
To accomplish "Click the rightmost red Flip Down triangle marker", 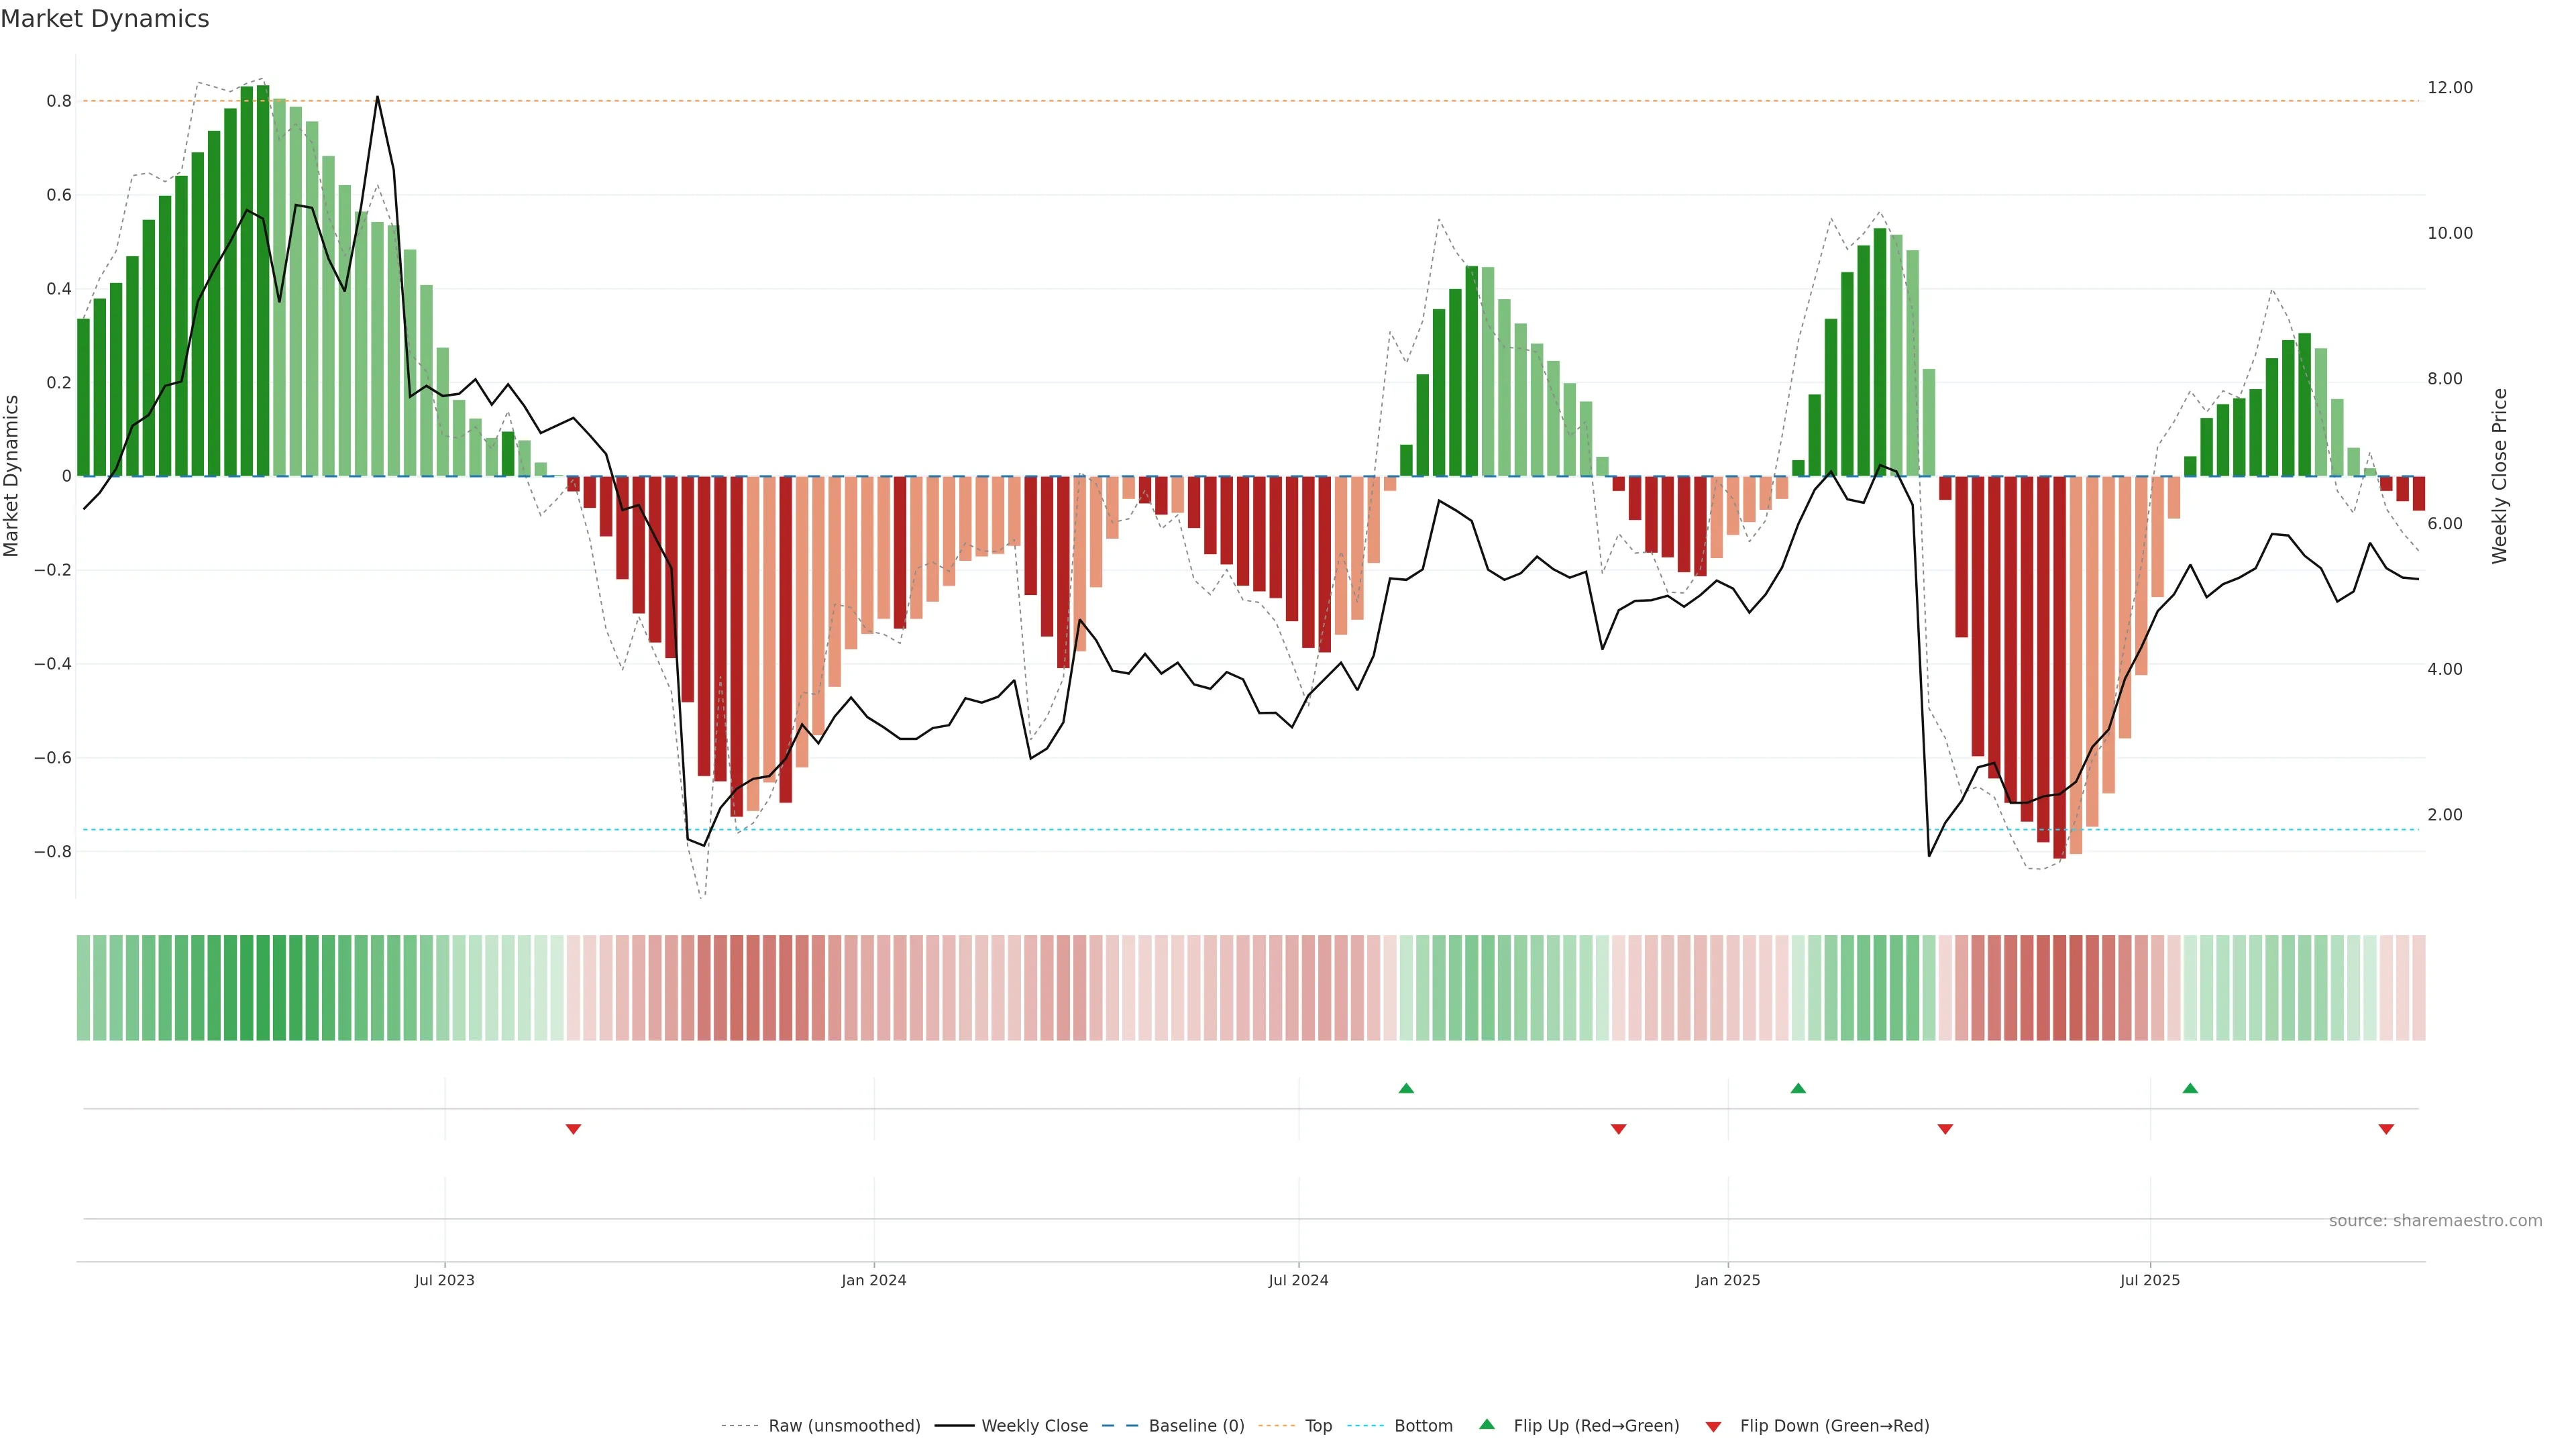I will [x=2386, y=1129].
